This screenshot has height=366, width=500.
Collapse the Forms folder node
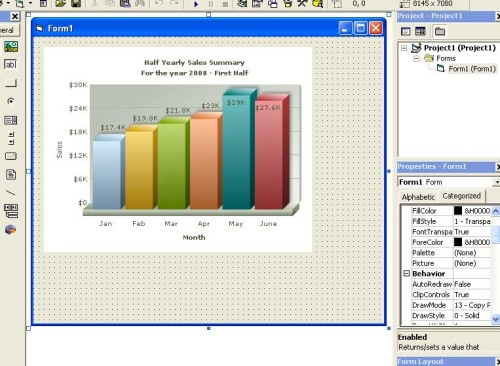416,59
